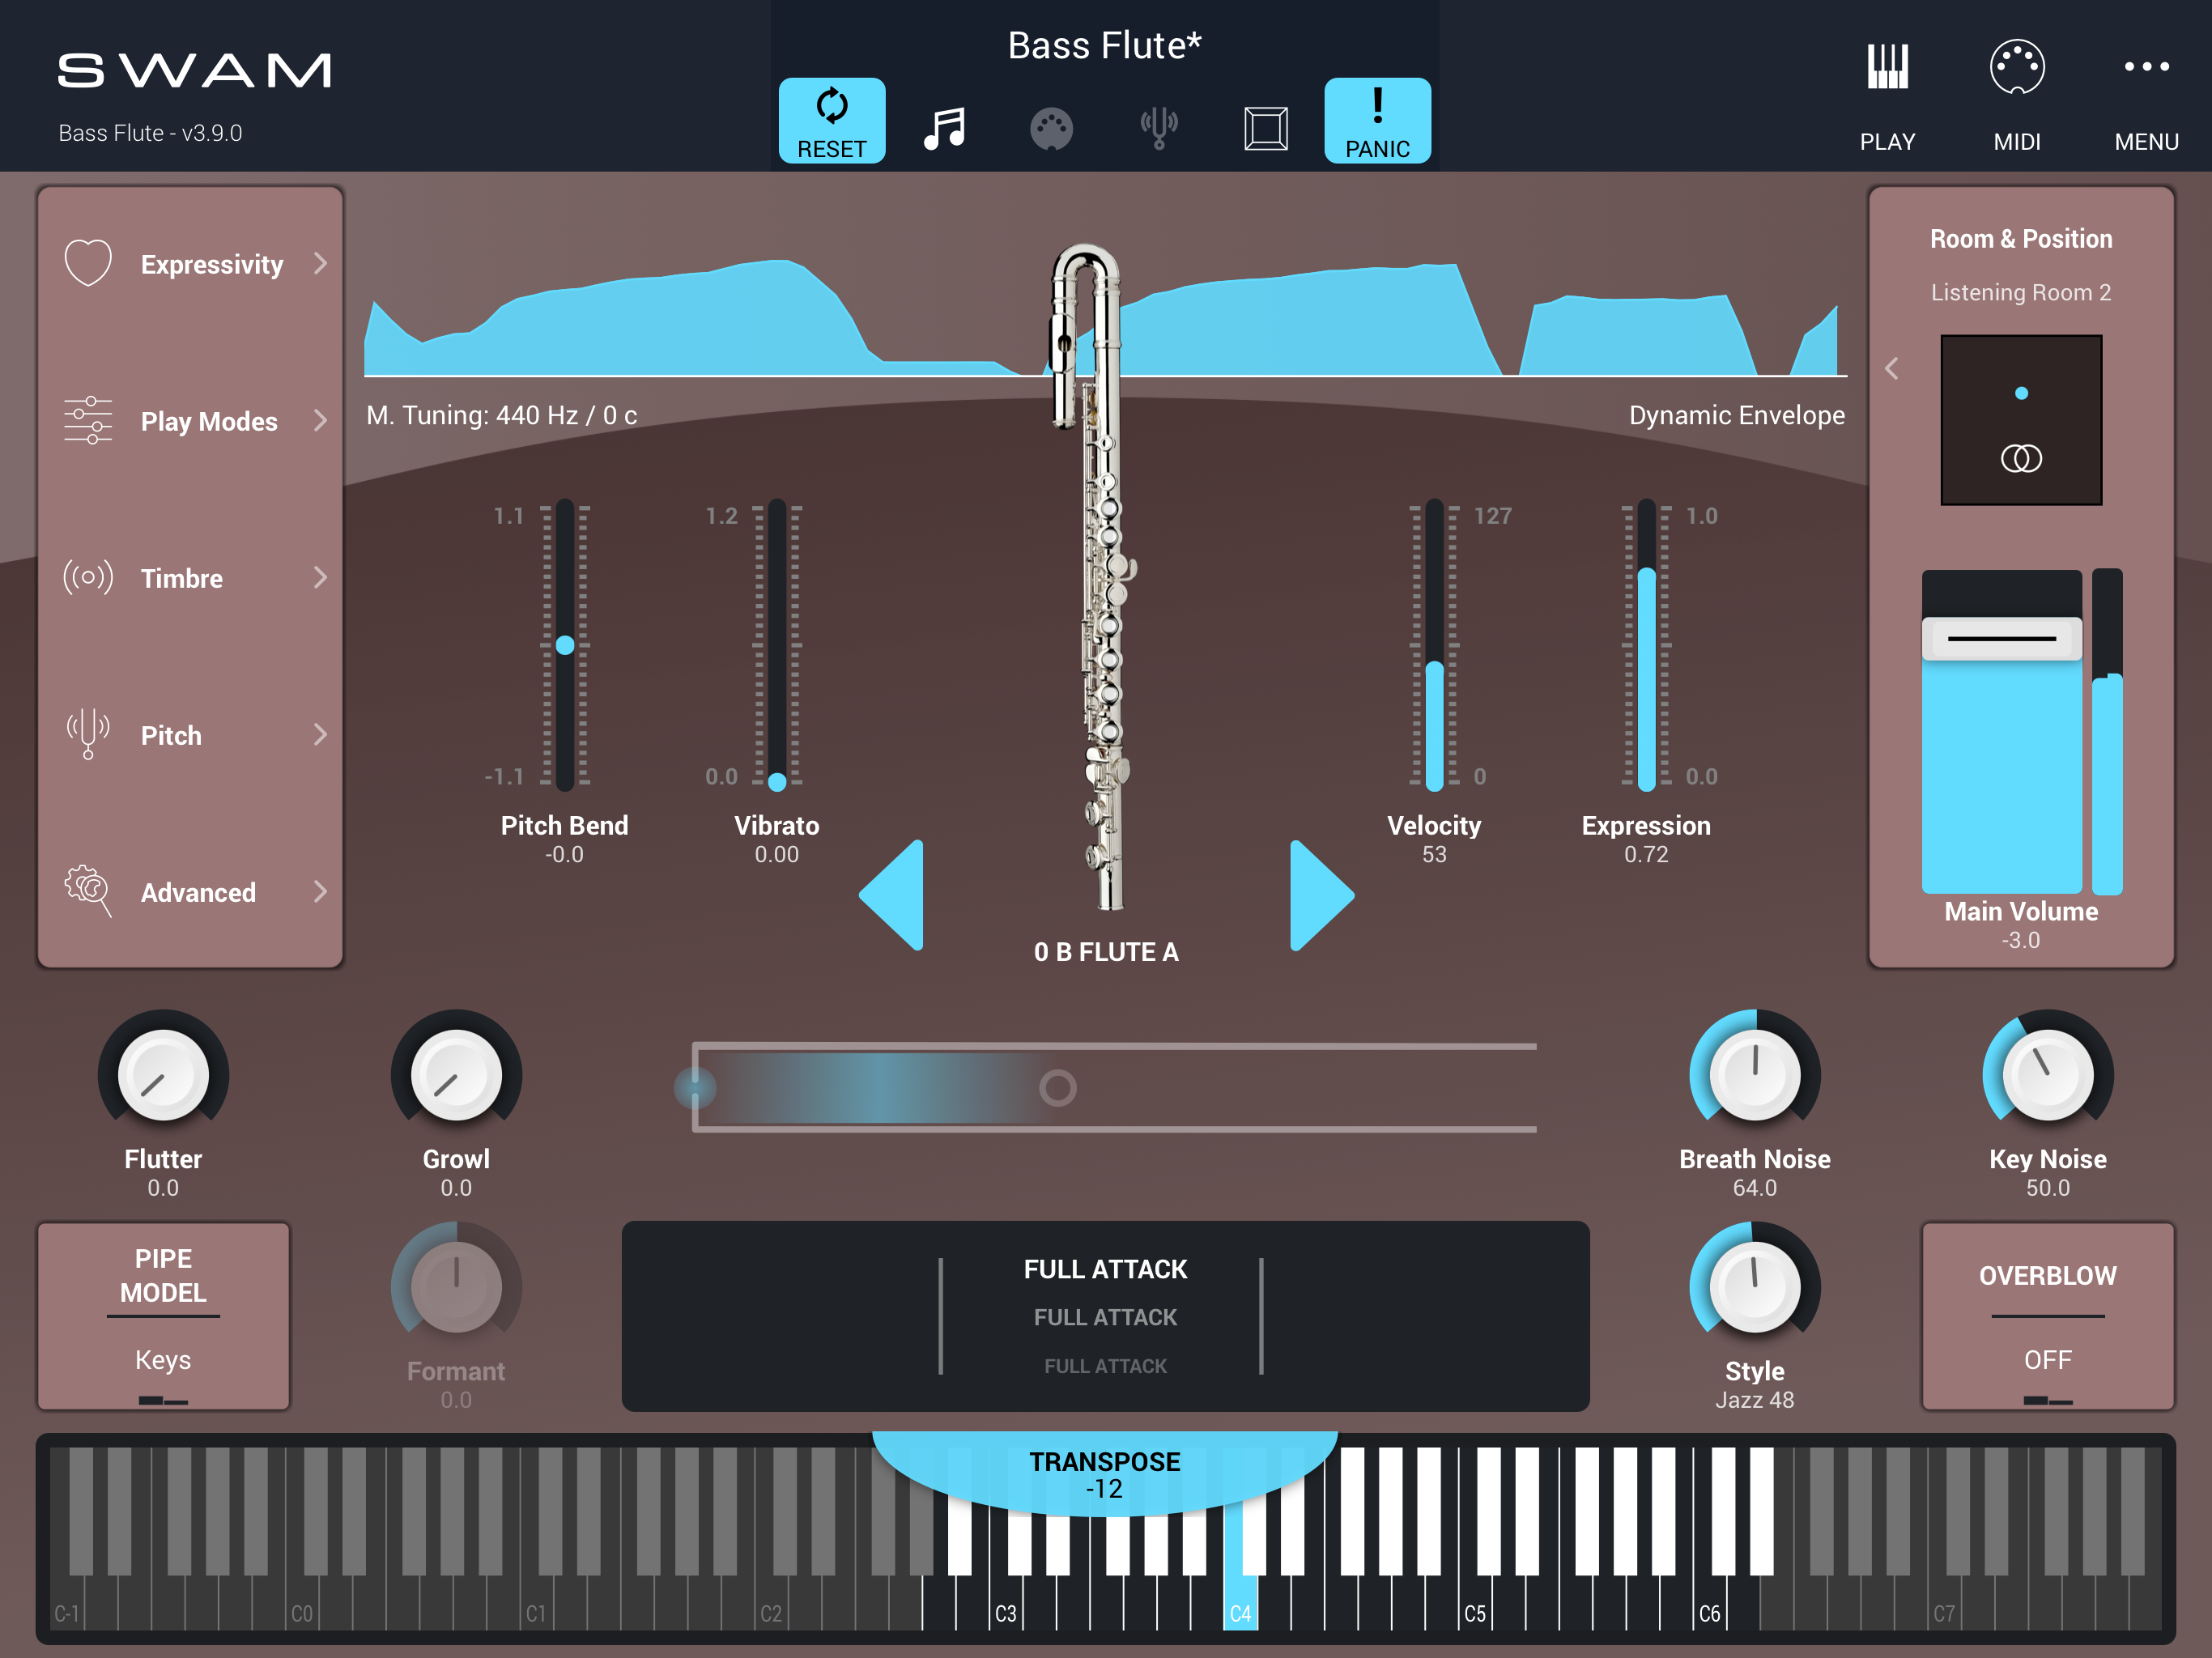Click the ring handle on horizontal slider
Screen dimensions: 2212x1658
(x=1057, y=1087)
